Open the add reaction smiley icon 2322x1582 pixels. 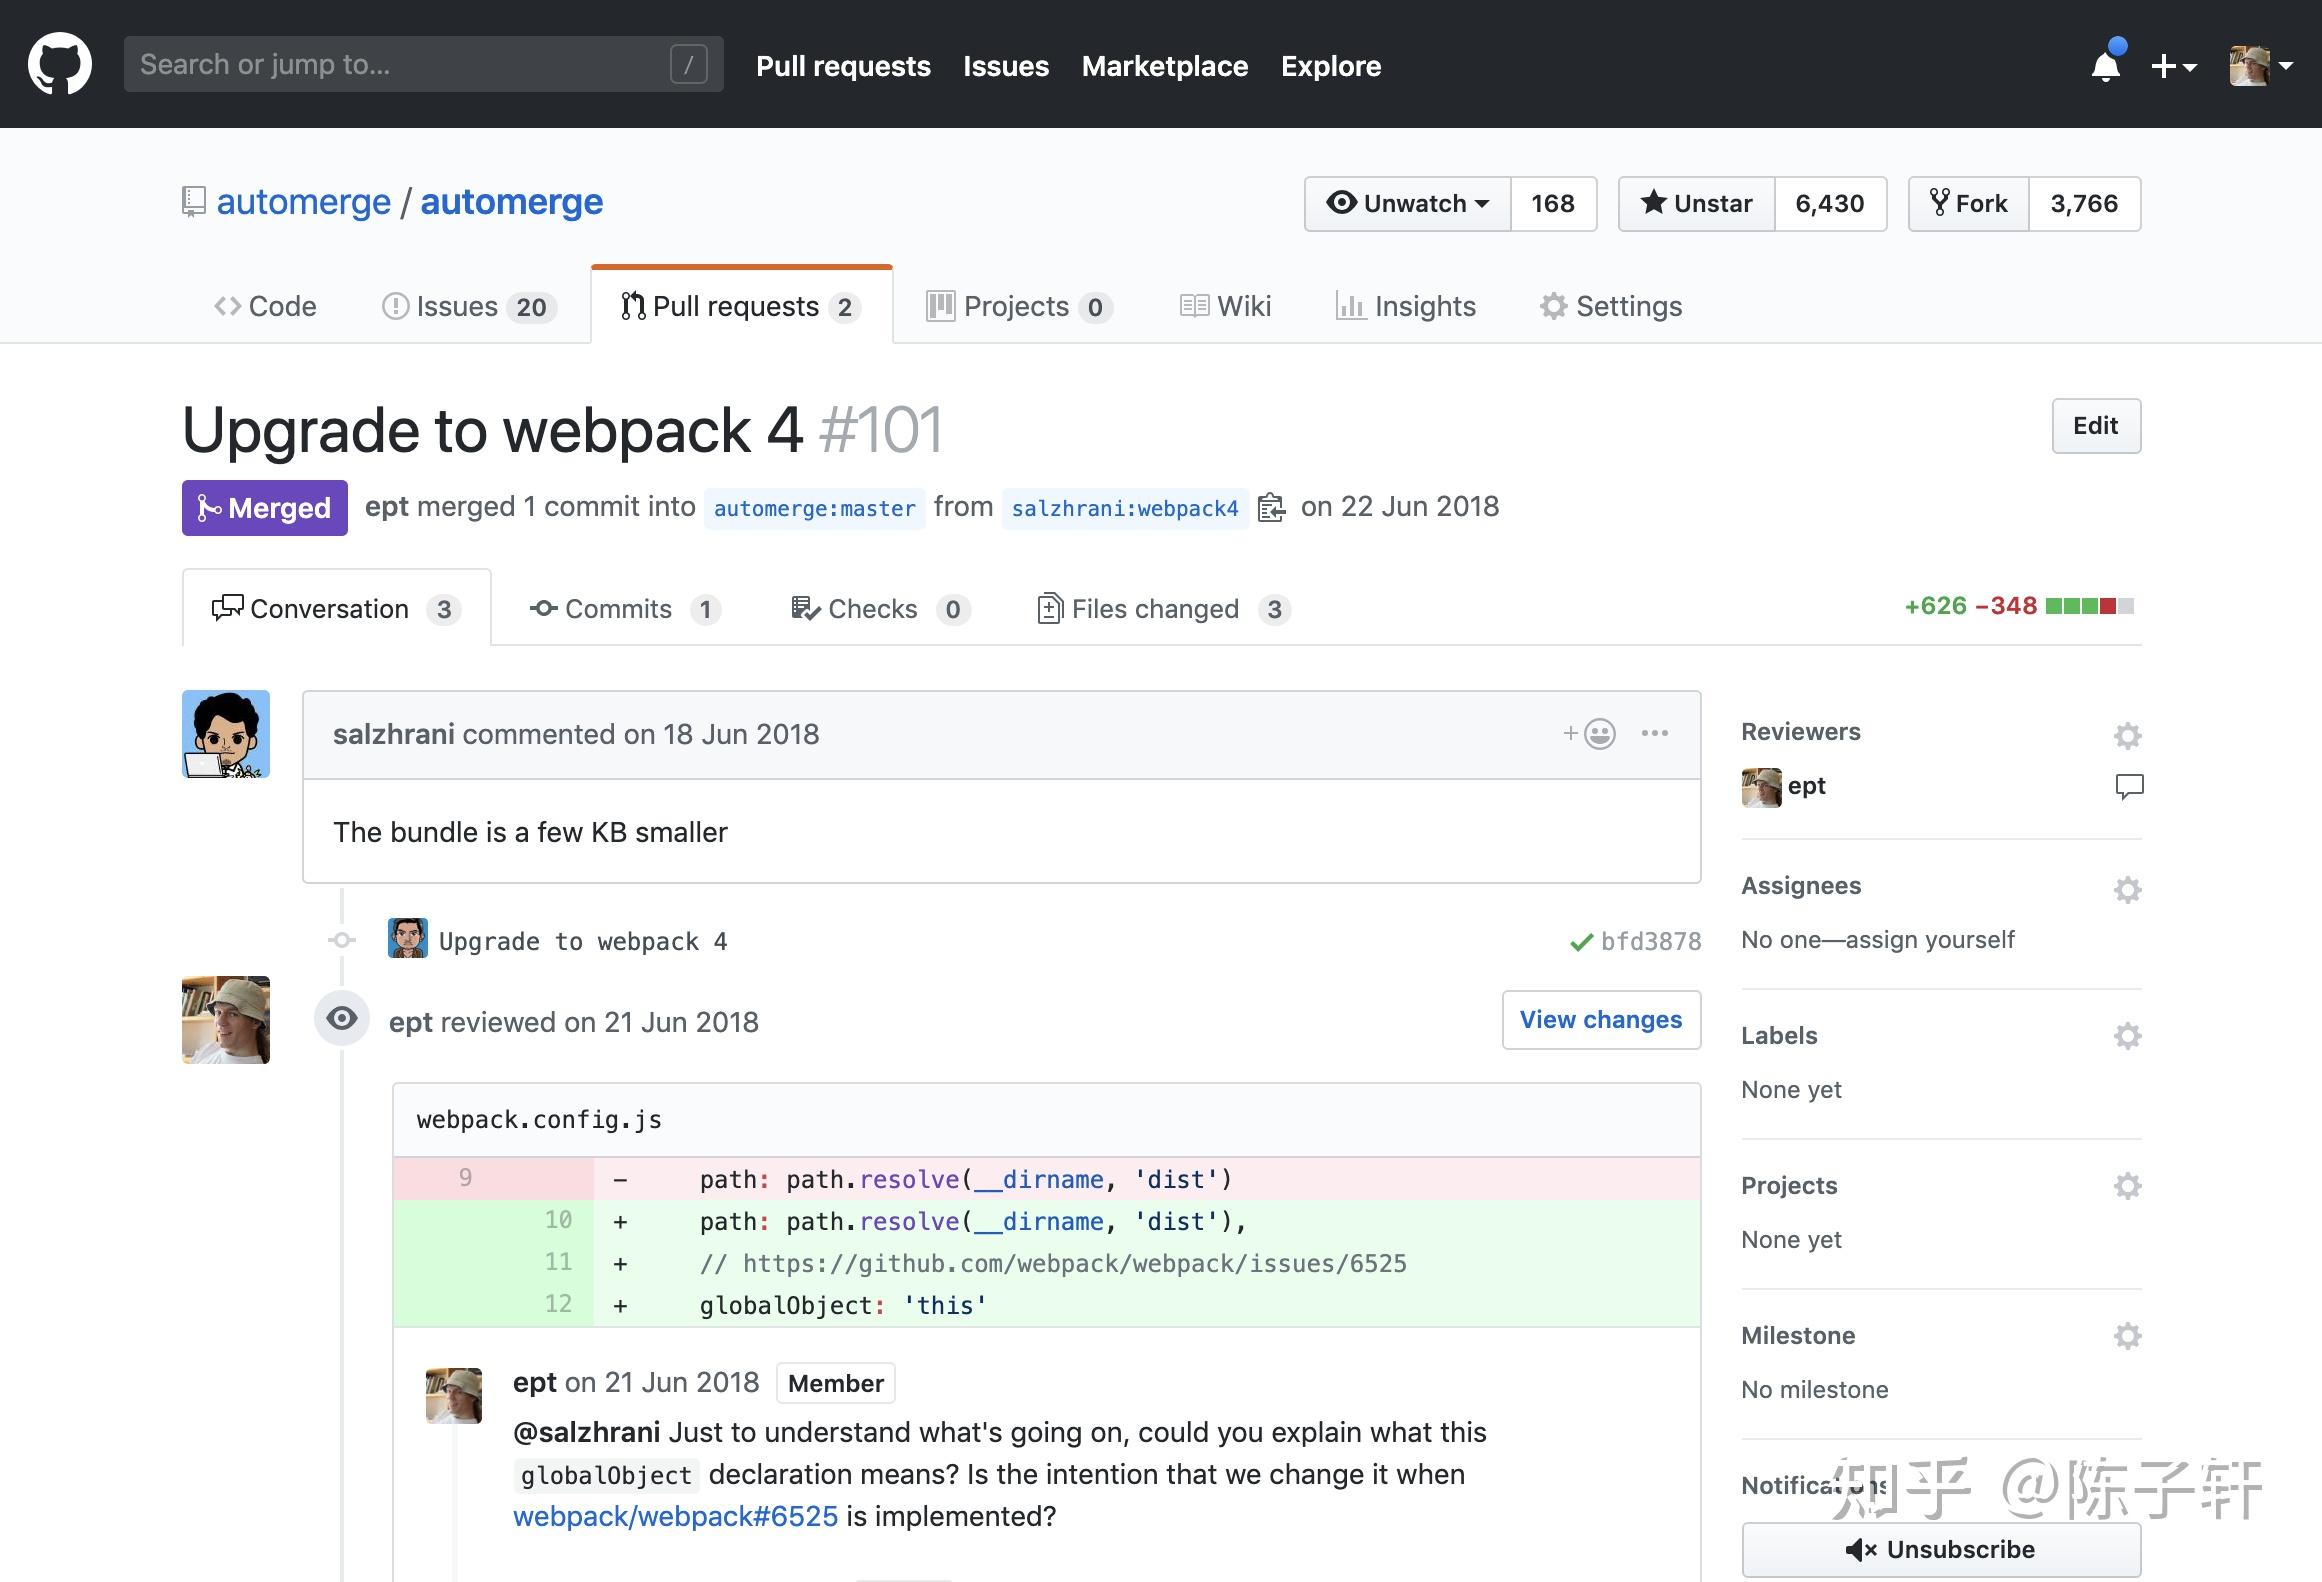click(x=1590, y=734)
